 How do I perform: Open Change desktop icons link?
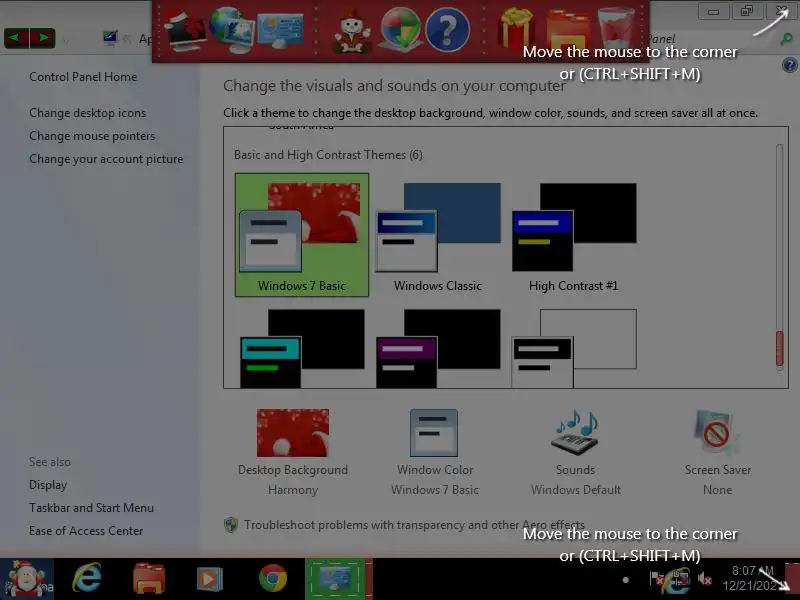click(x=87, y=113)
